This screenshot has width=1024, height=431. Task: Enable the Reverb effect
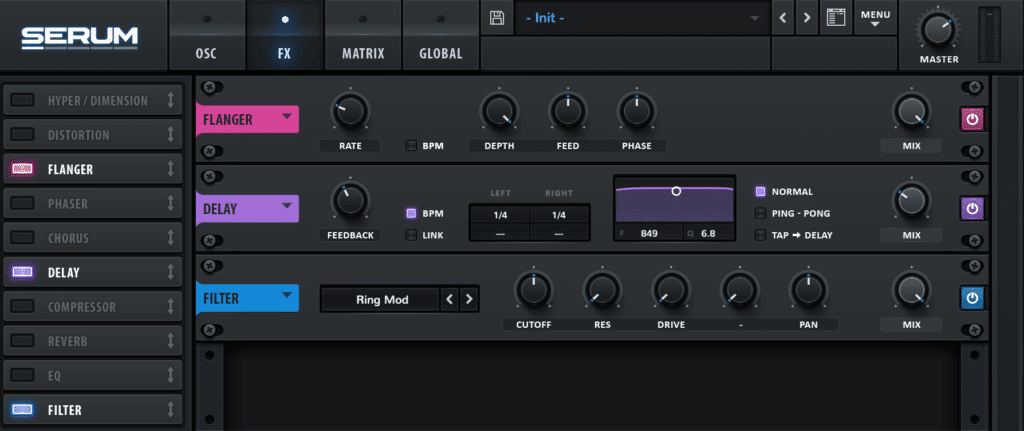(x=24, y=342)
